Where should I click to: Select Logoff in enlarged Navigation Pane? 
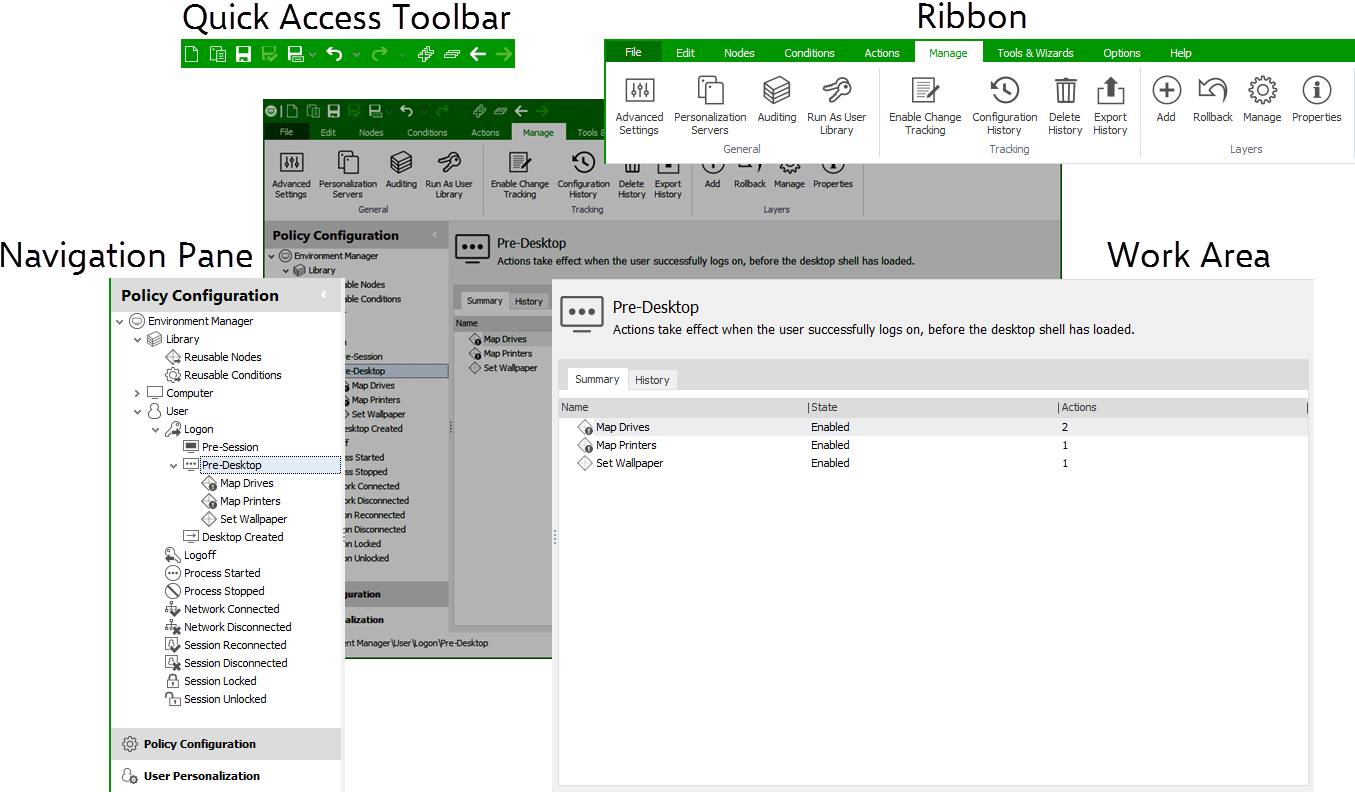point(200,555)
